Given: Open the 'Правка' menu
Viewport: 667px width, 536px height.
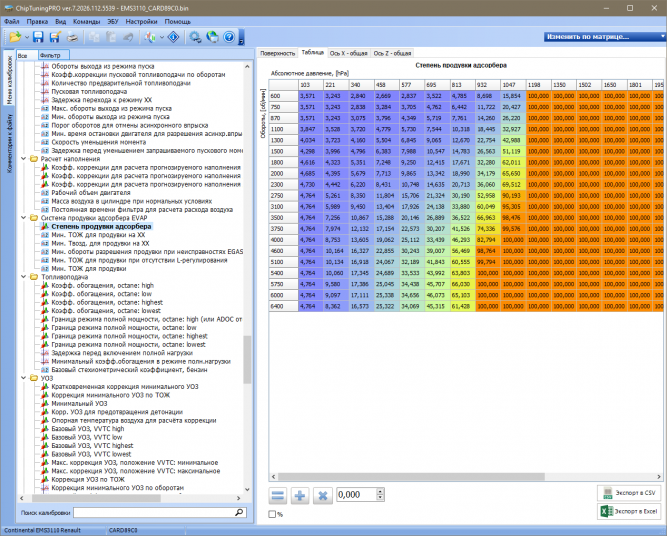Looking at the screenshot, I should coord(37,21).
